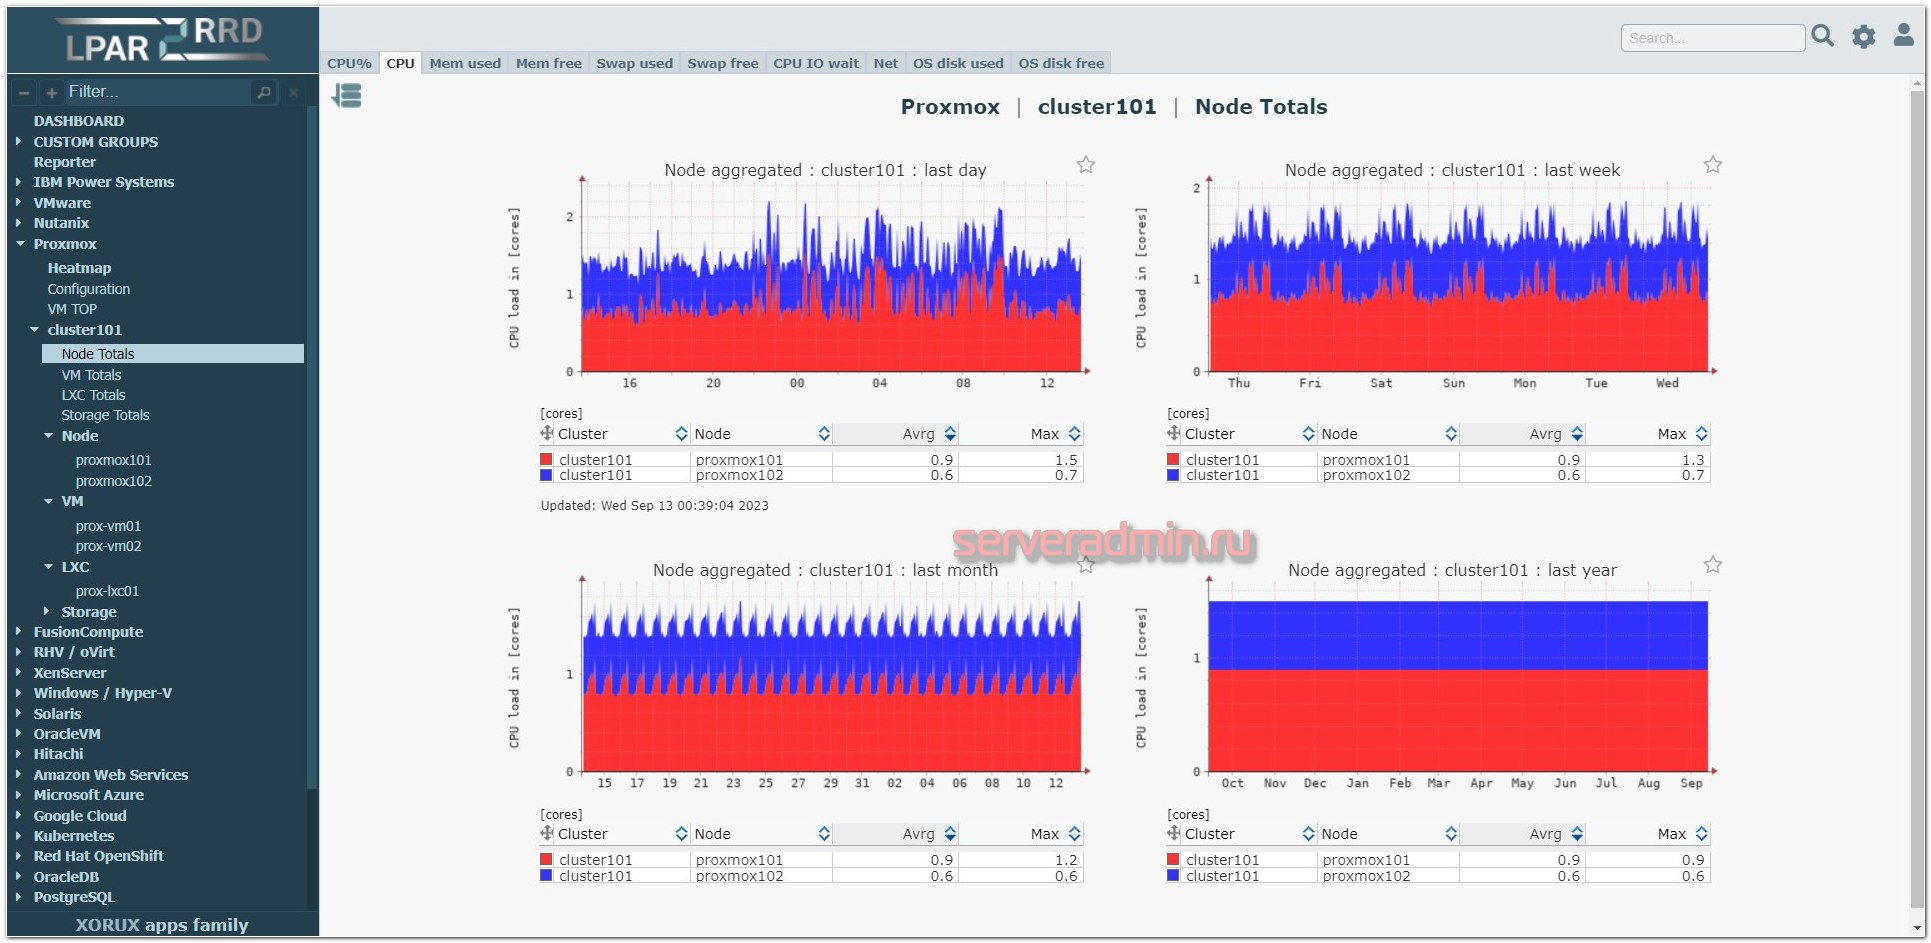The image size is (1931, 943).
Task: Open the settings gear icon
Action: [x=1864, y=37]
